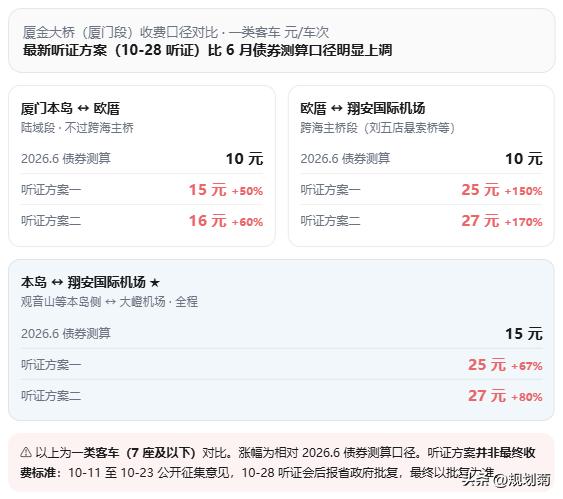Click 听证方案二 label in 欧厝 card
The image size is (563, 499).
coord(330,220)
